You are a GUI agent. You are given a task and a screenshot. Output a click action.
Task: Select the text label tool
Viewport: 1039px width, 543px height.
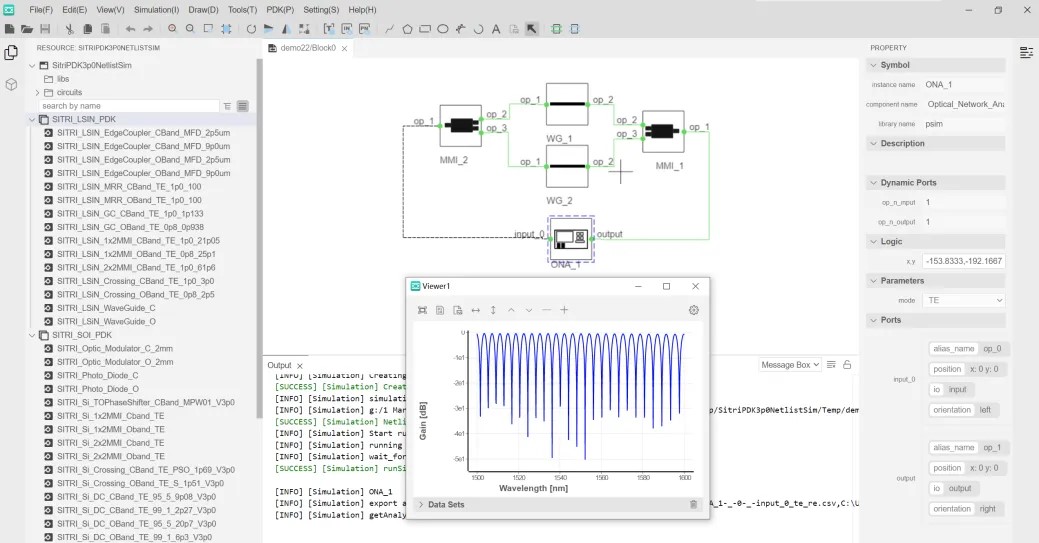pos(496,29)
